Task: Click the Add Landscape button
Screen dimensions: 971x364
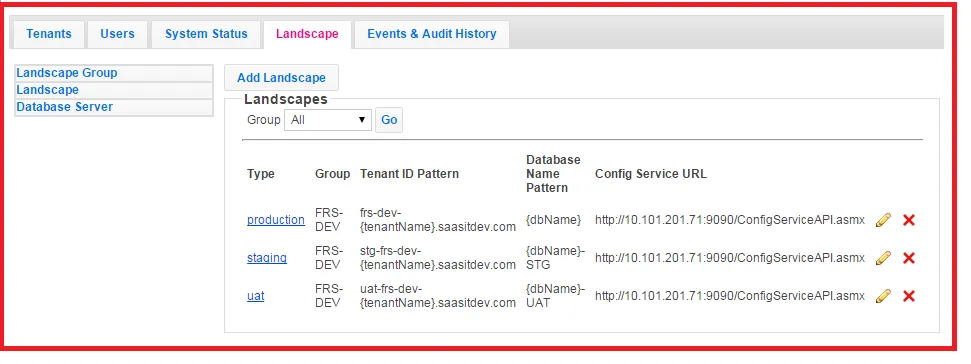Action: 281,77
